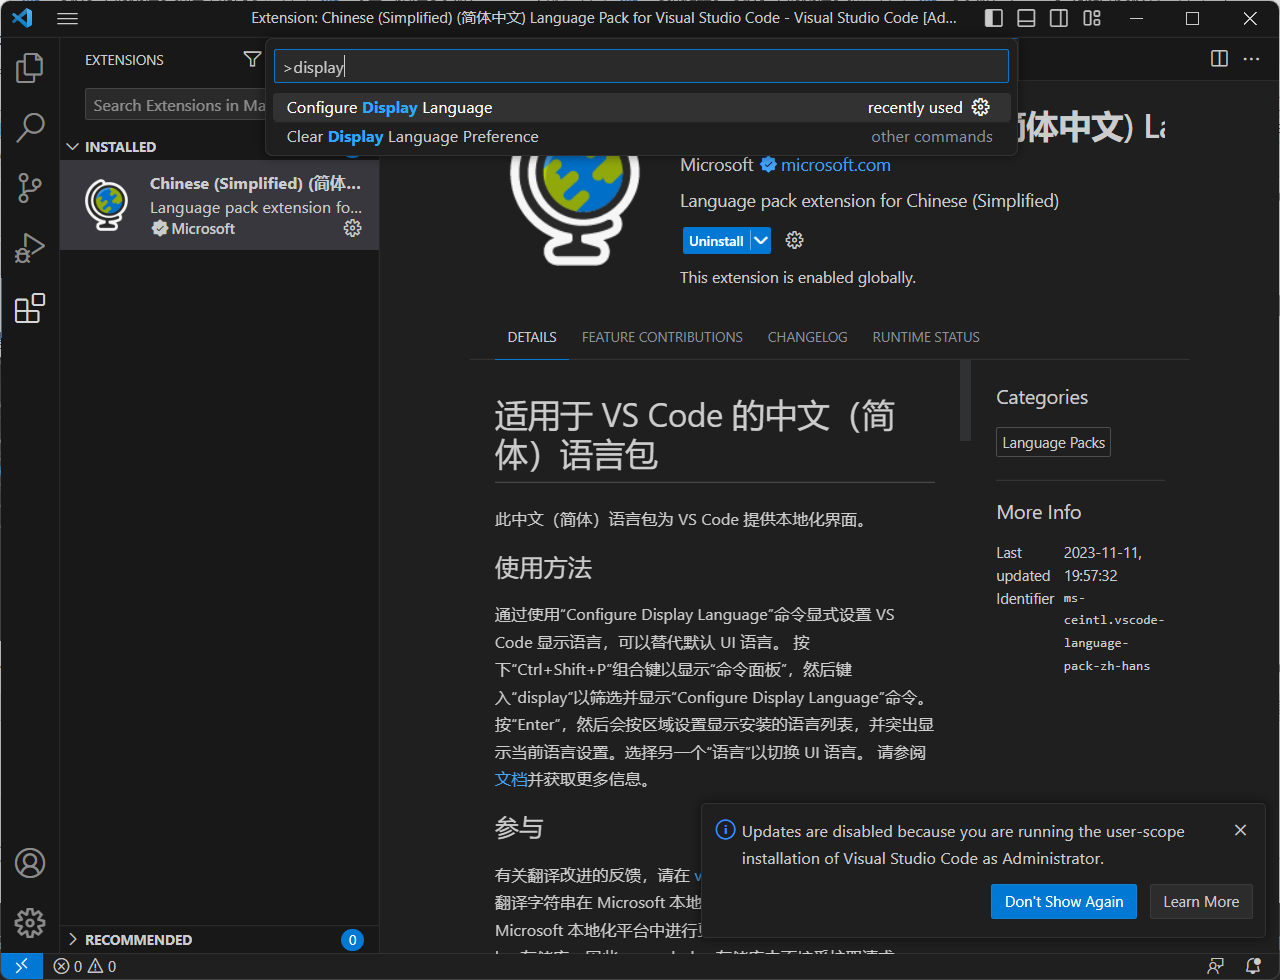Image resolution: width=1280 pixels, height=980 pixels.
Task: Configure keybinding gear for Configure Display Language
Action: [981, 107]
